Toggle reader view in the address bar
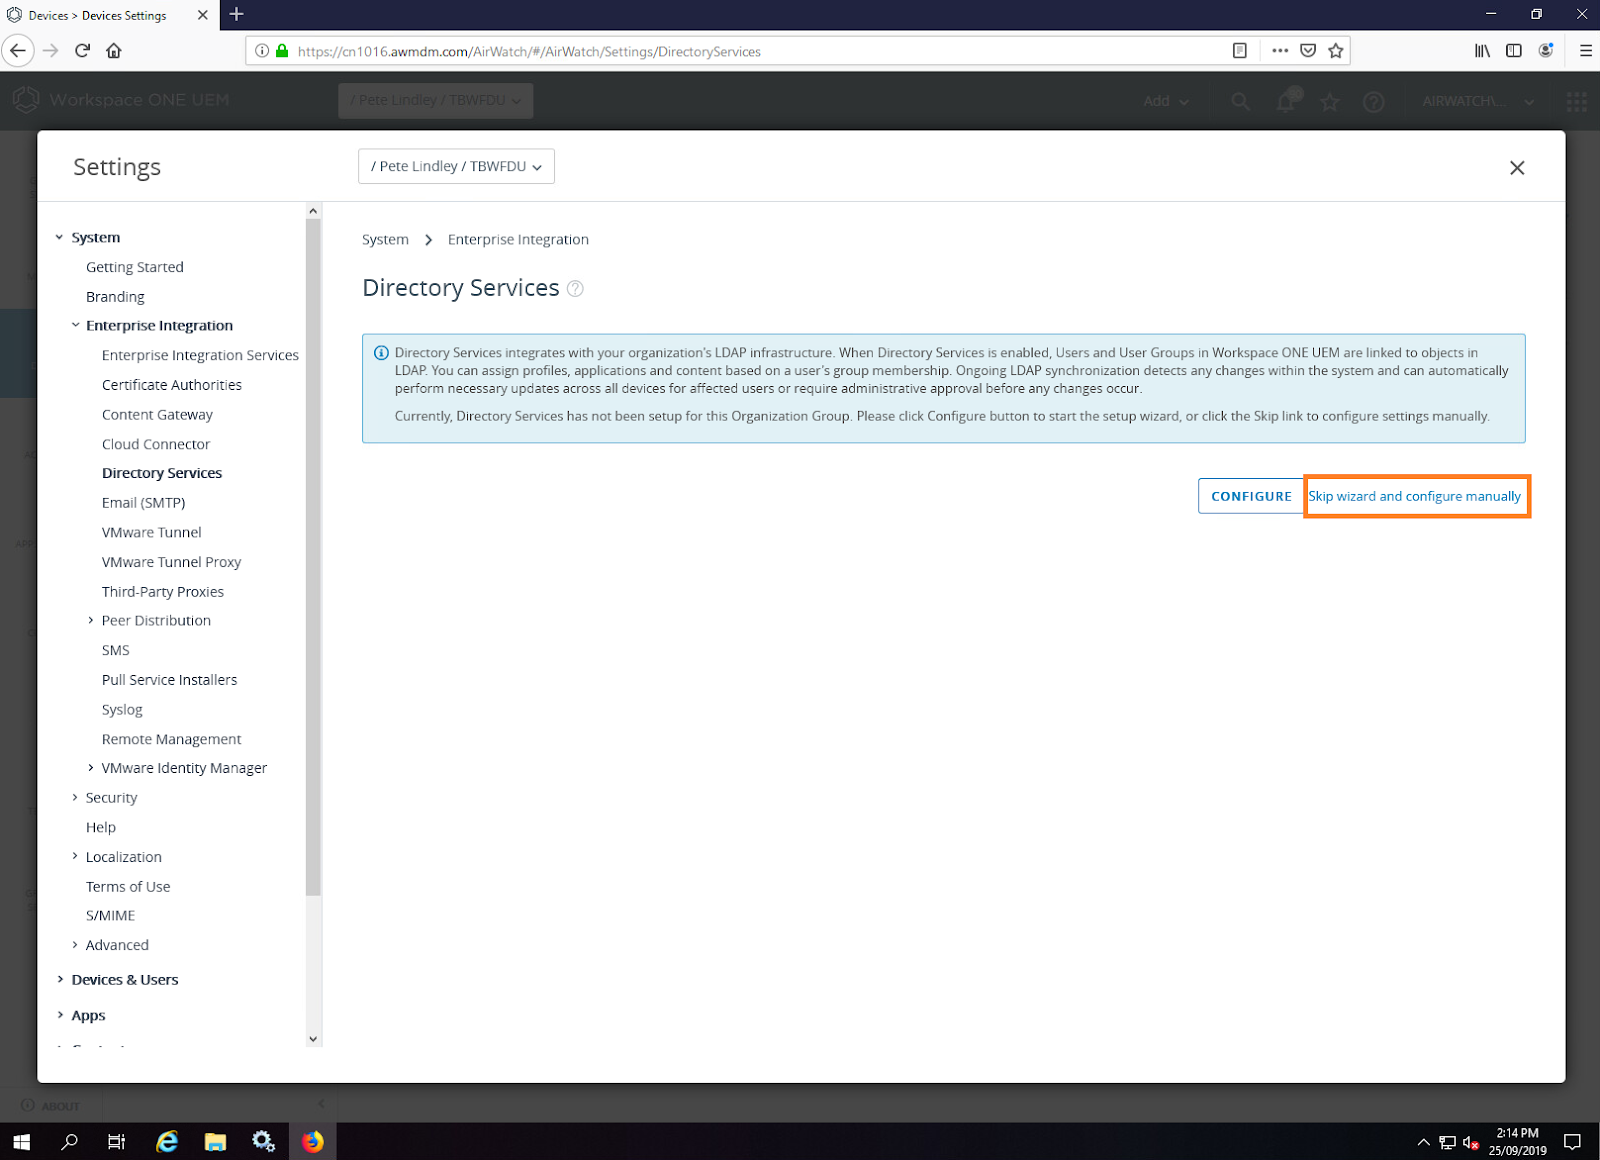1600x1160 pixels. coord(1240,51)
